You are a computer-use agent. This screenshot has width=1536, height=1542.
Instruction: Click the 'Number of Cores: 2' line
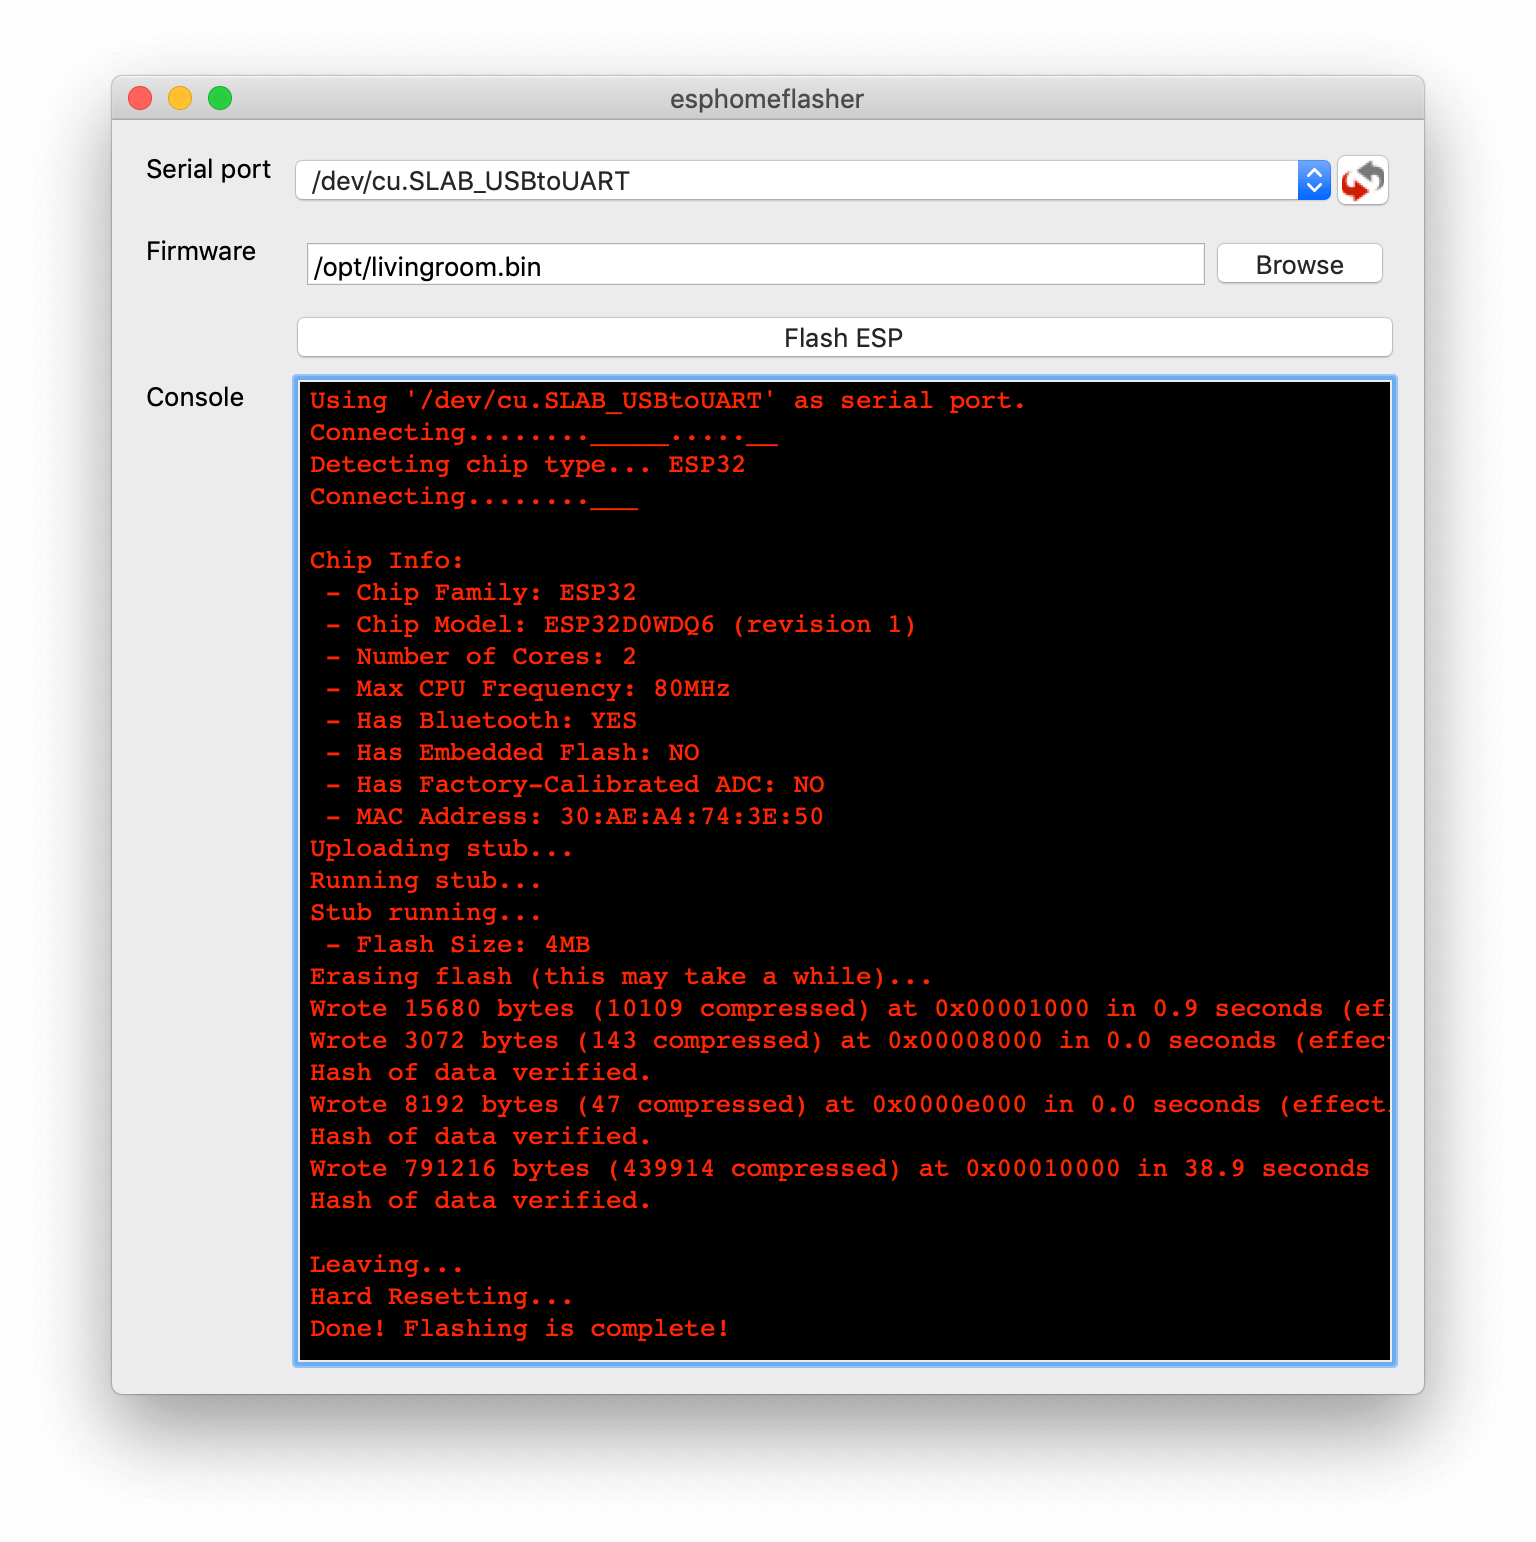[481, 657]
